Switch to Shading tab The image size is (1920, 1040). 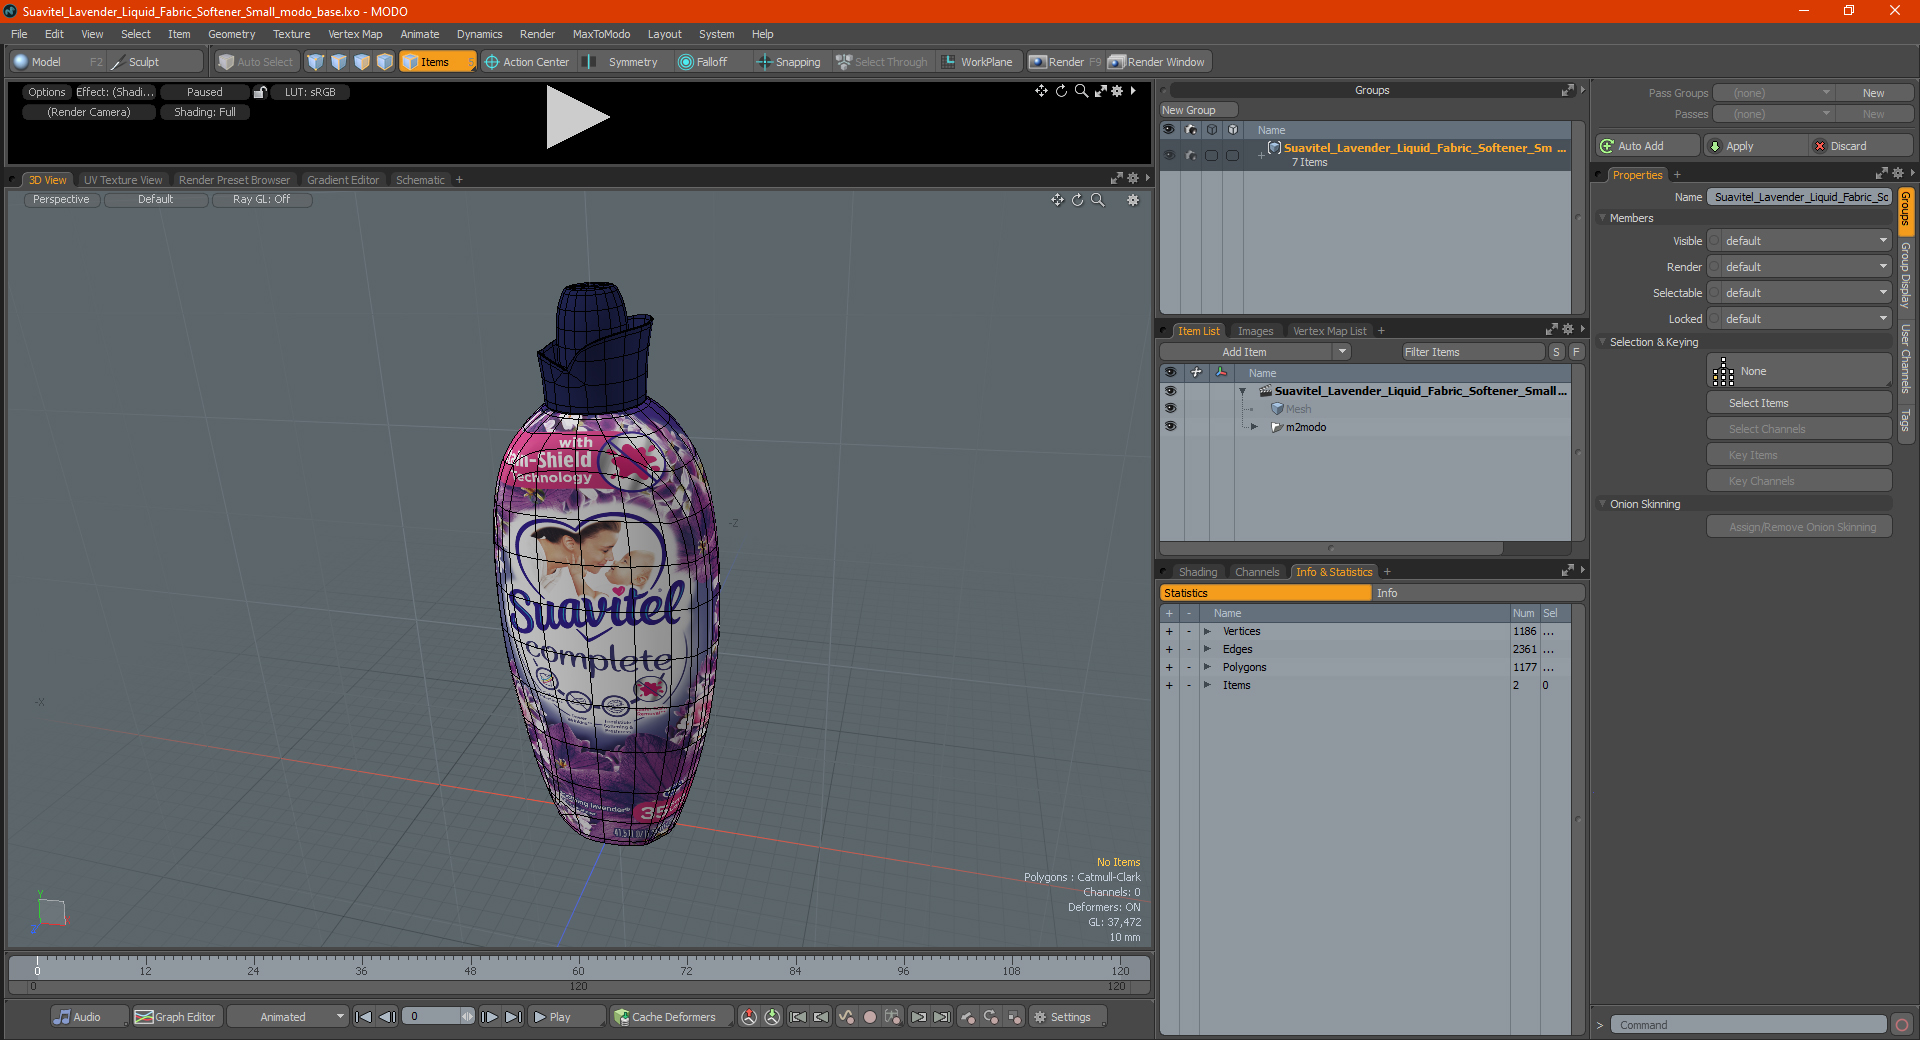1198,572
